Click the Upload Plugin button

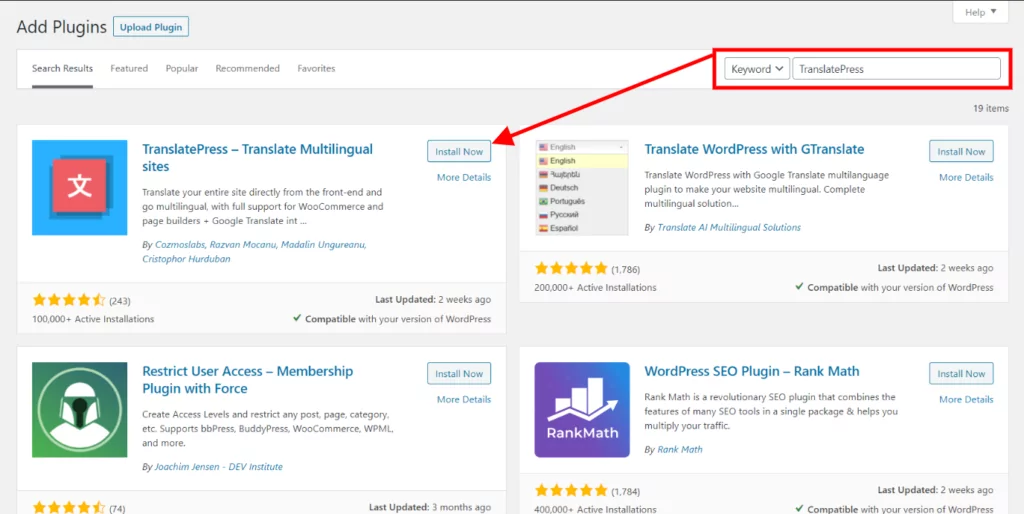[x=151, y=27]
